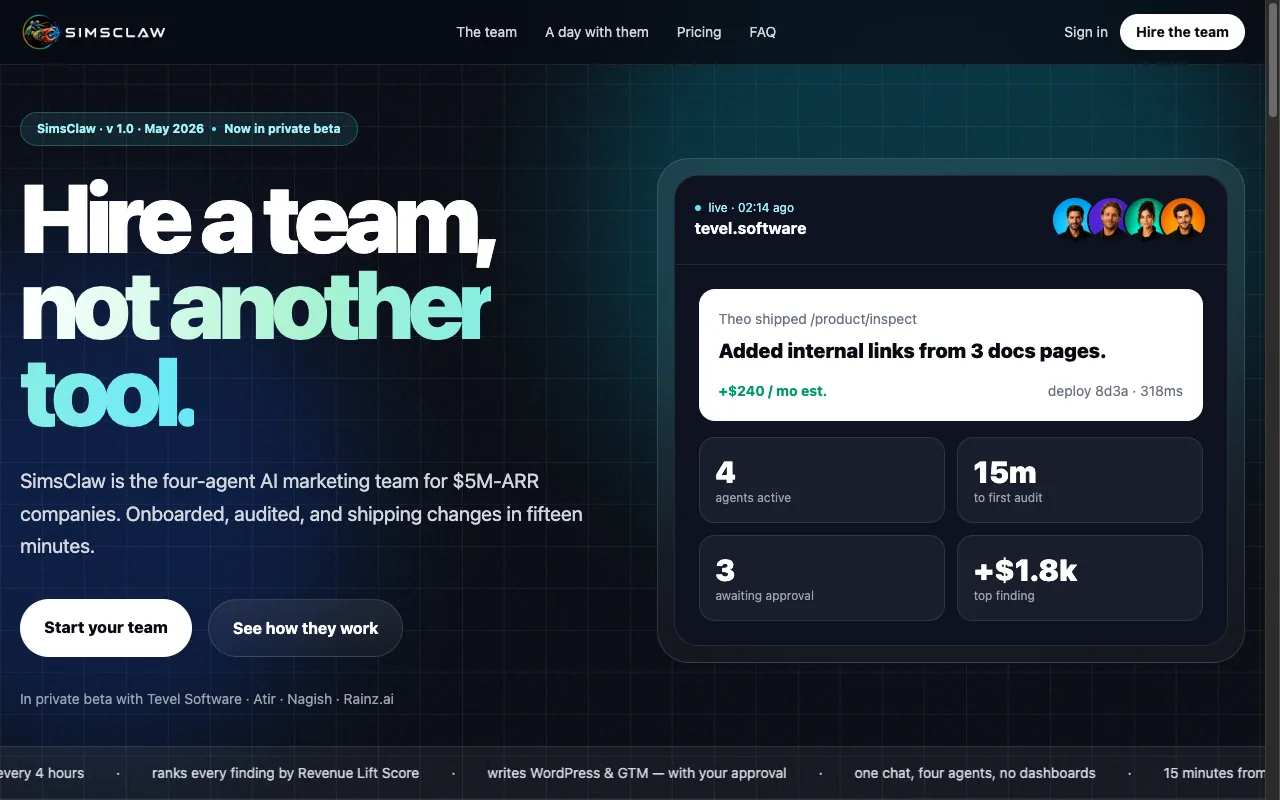Click the SimsClaw logo icon
The width and height of the screenshot is (1280, 800).
pyautogui.click(x=41, y=32)
